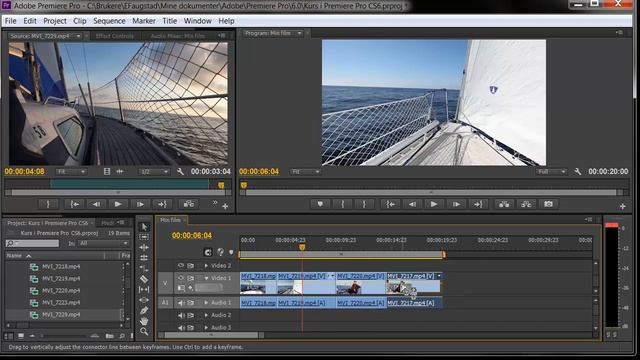This screenshot has height=360, width=640.
Task: Switch Project panel to icon view
Action: tap(20, 336)
